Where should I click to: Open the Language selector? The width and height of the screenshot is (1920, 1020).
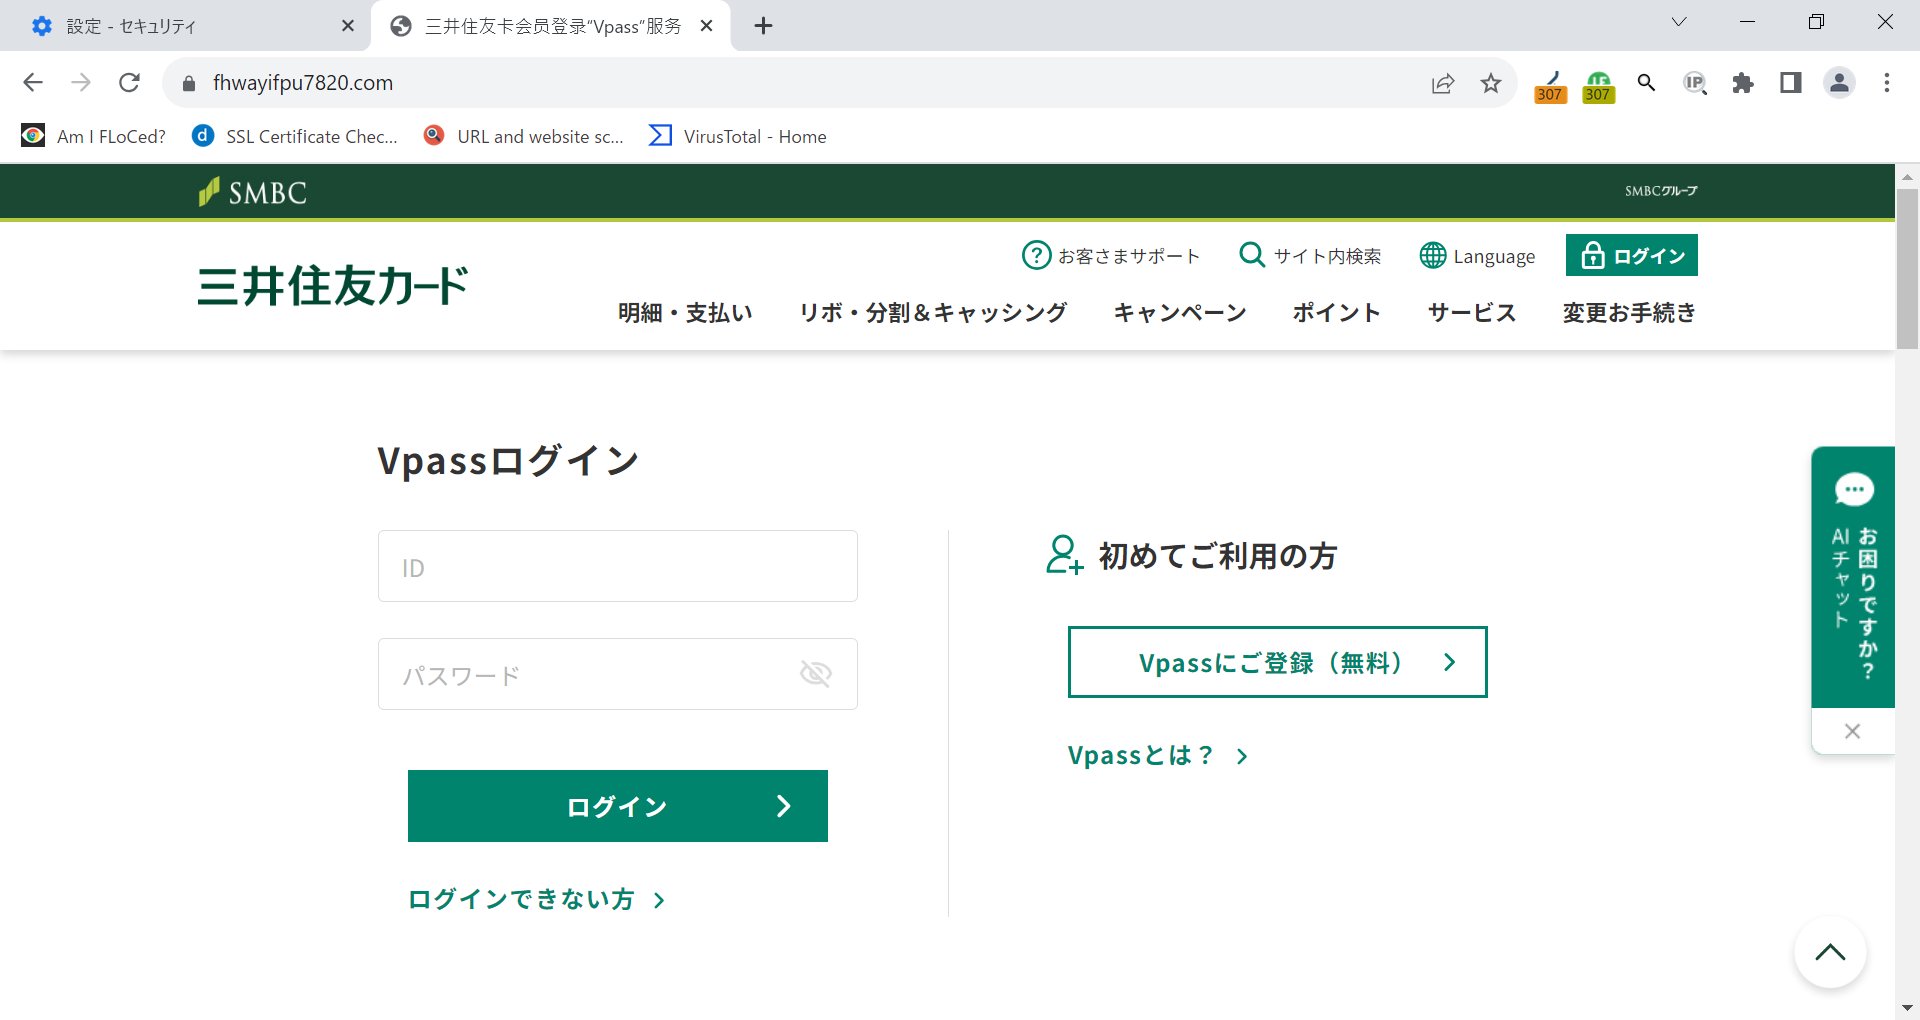[1477, 256]
